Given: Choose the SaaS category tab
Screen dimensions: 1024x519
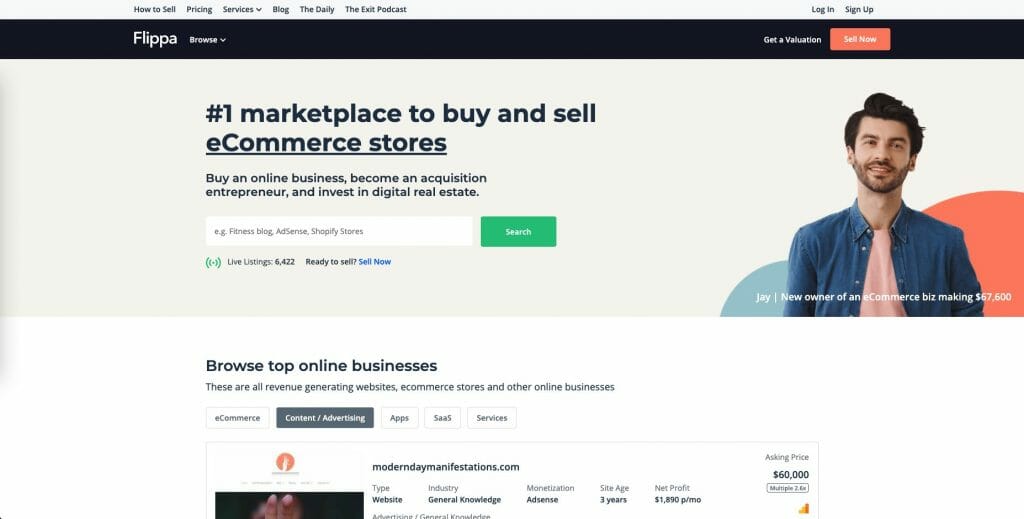Looking at the screenshot, I should [442, 418].
